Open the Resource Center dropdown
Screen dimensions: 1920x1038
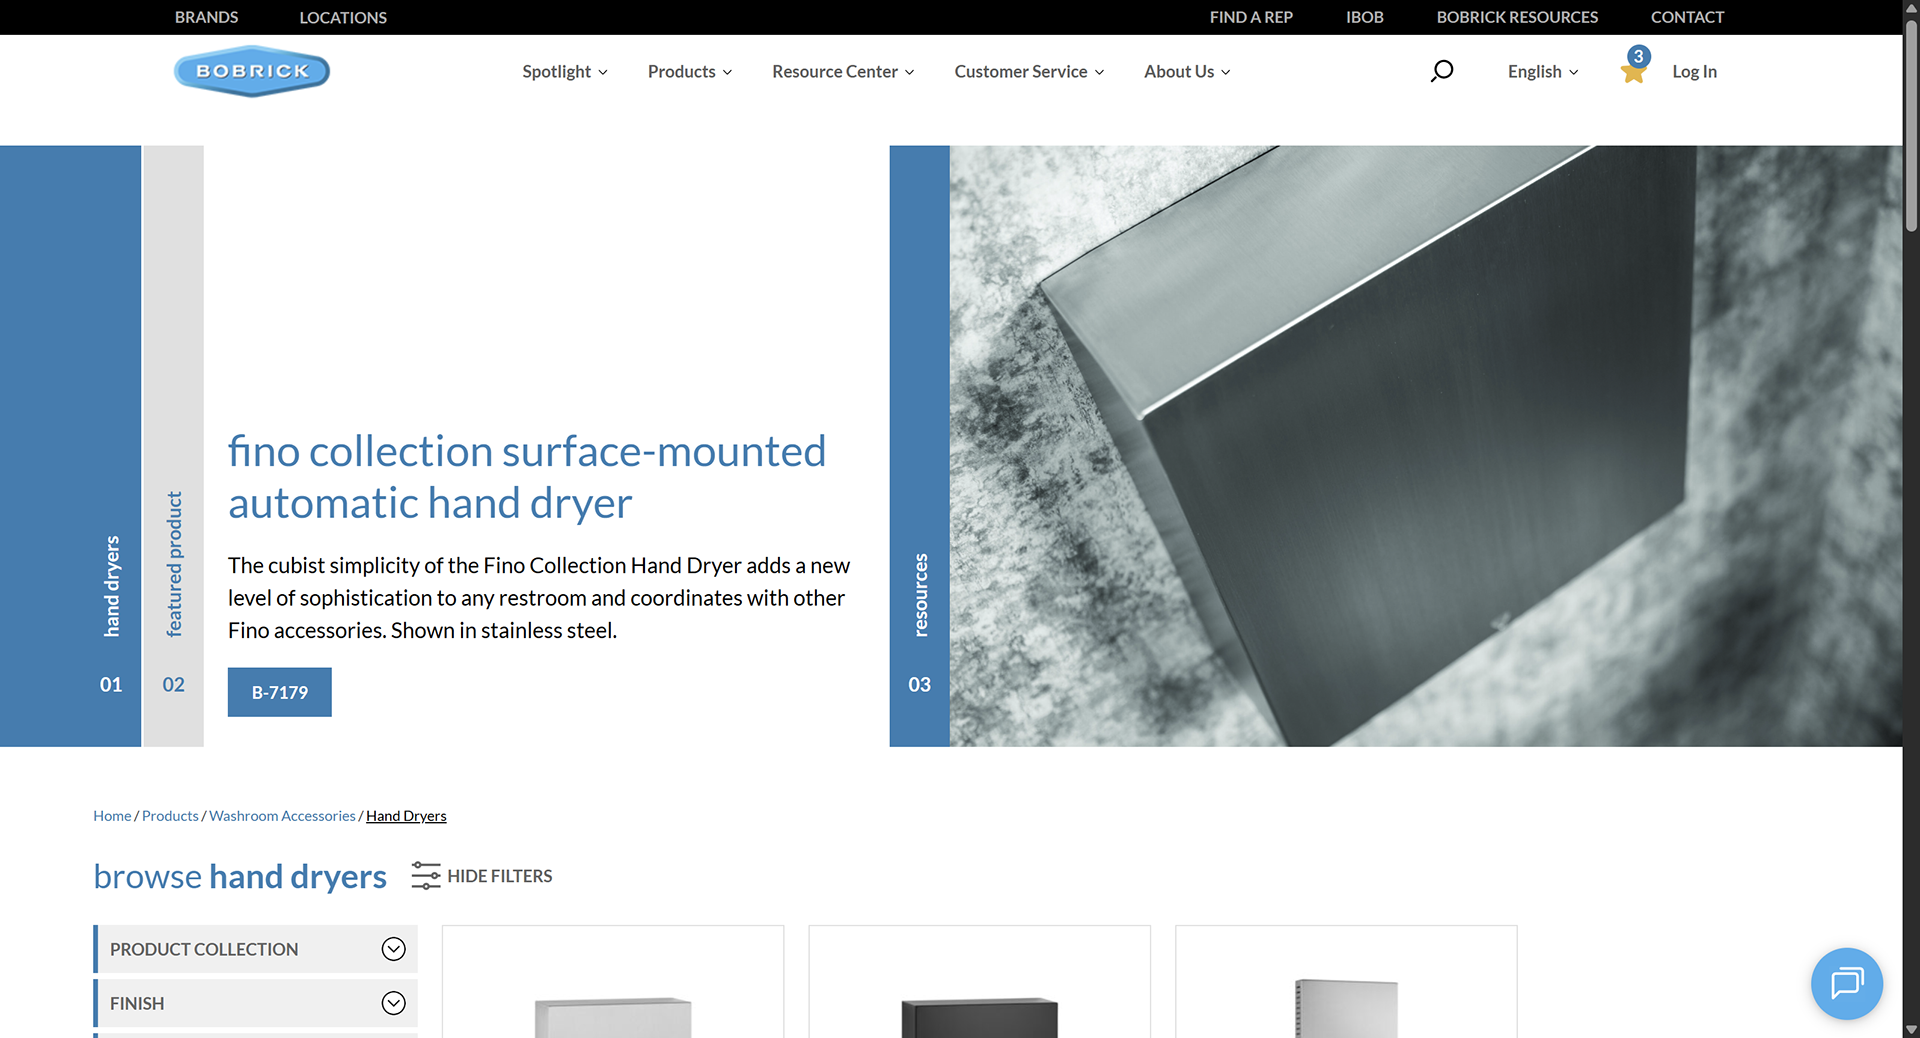click(843, 72)
